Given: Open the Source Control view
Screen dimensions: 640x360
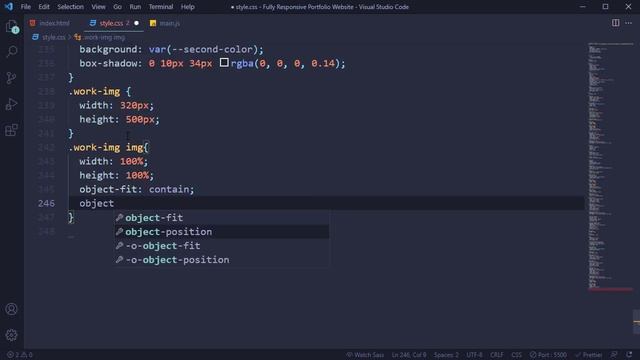Looking at the screenshot, I should (12, 78).
